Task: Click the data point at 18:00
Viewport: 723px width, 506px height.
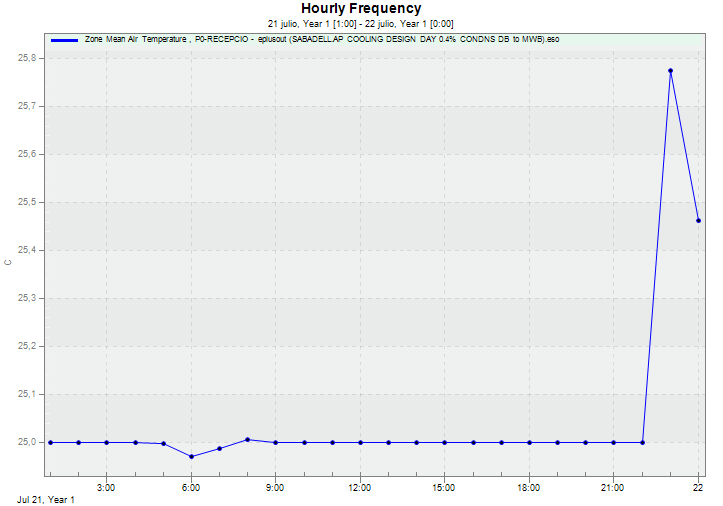Action: [x=529, y=442]
